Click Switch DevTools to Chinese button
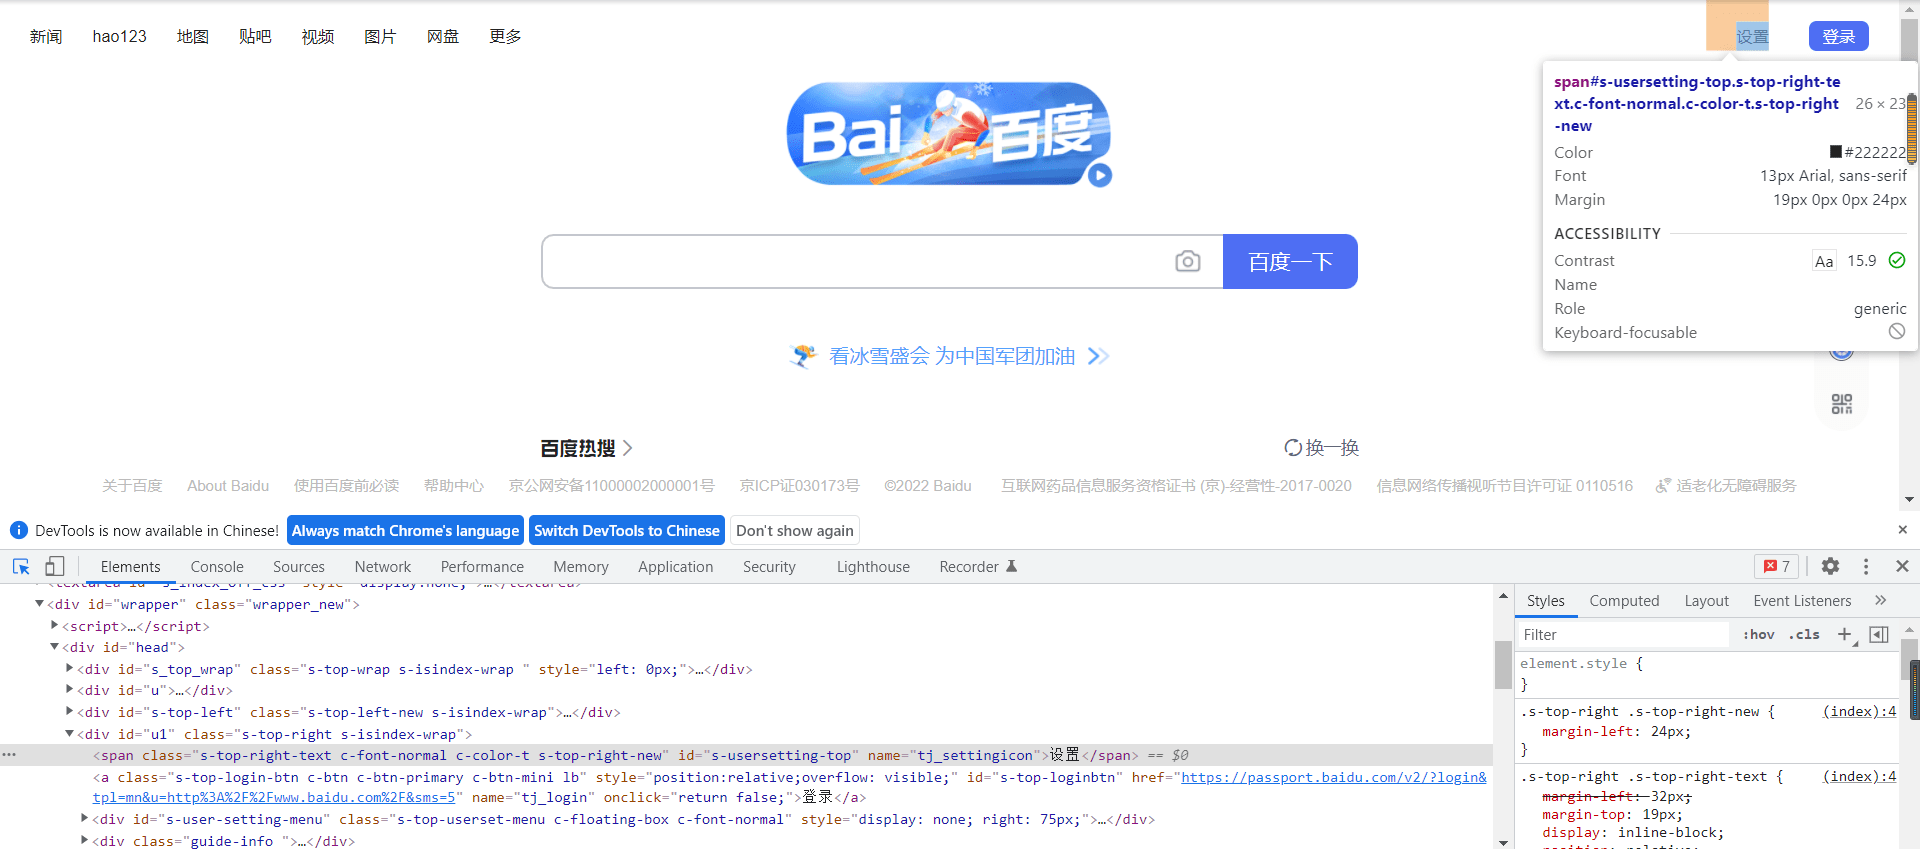 [x=627, y=530]
